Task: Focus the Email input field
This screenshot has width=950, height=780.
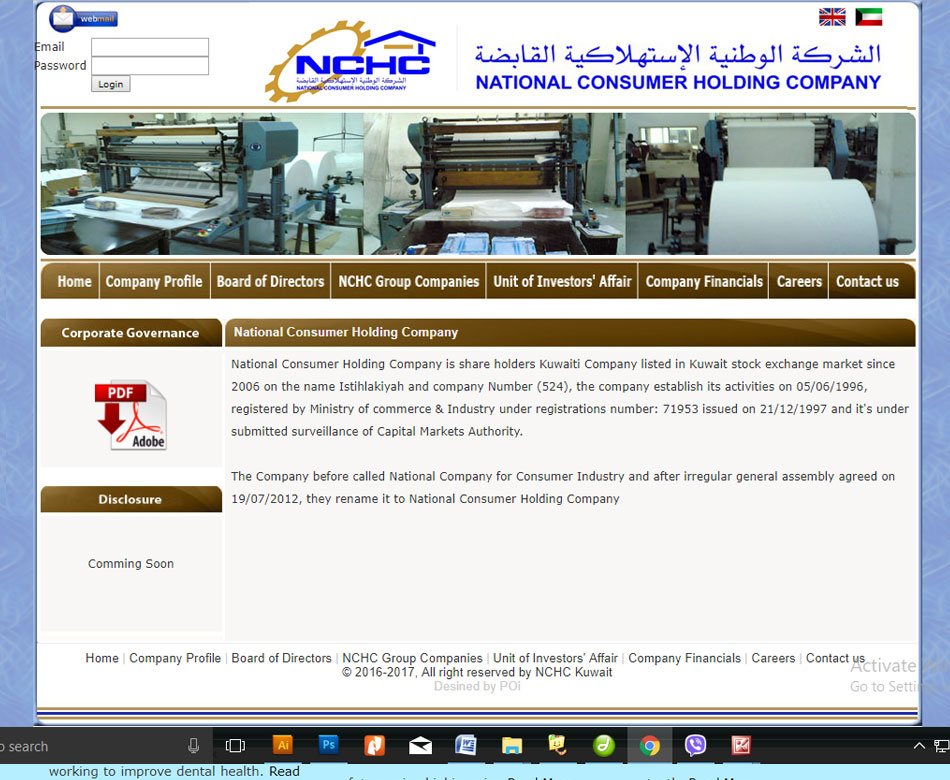Action: pyautogui.click(x=150, y=47)
